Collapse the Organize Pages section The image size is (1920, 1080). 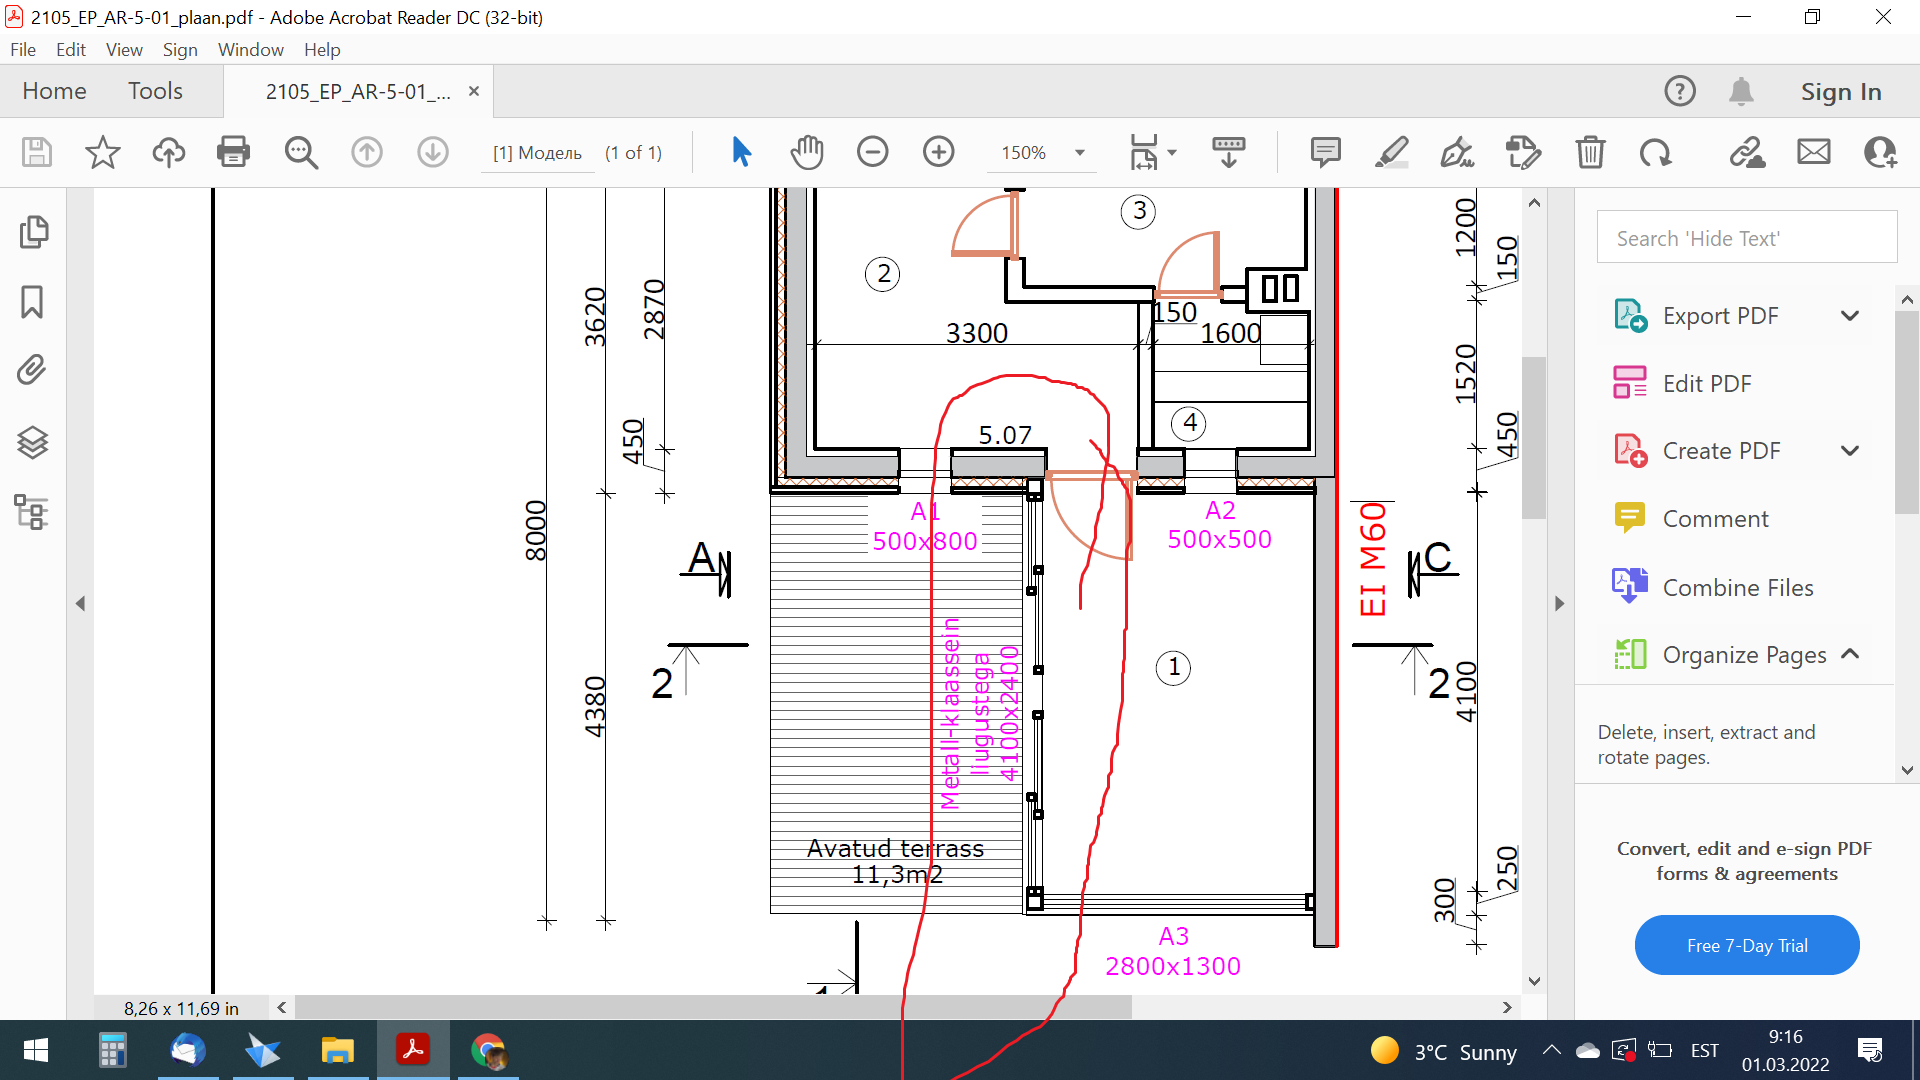[x=1850, y=654]
